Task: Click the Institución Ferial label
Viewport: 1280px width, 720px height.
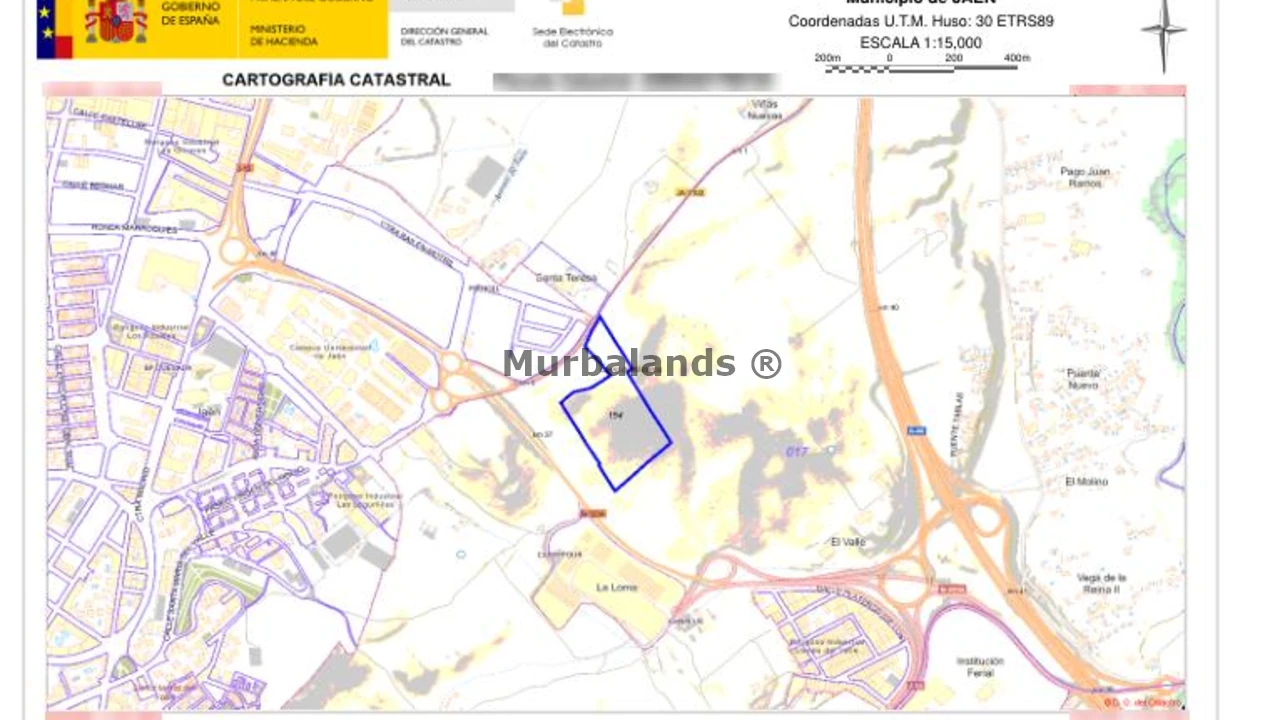Action: (980, 666)
